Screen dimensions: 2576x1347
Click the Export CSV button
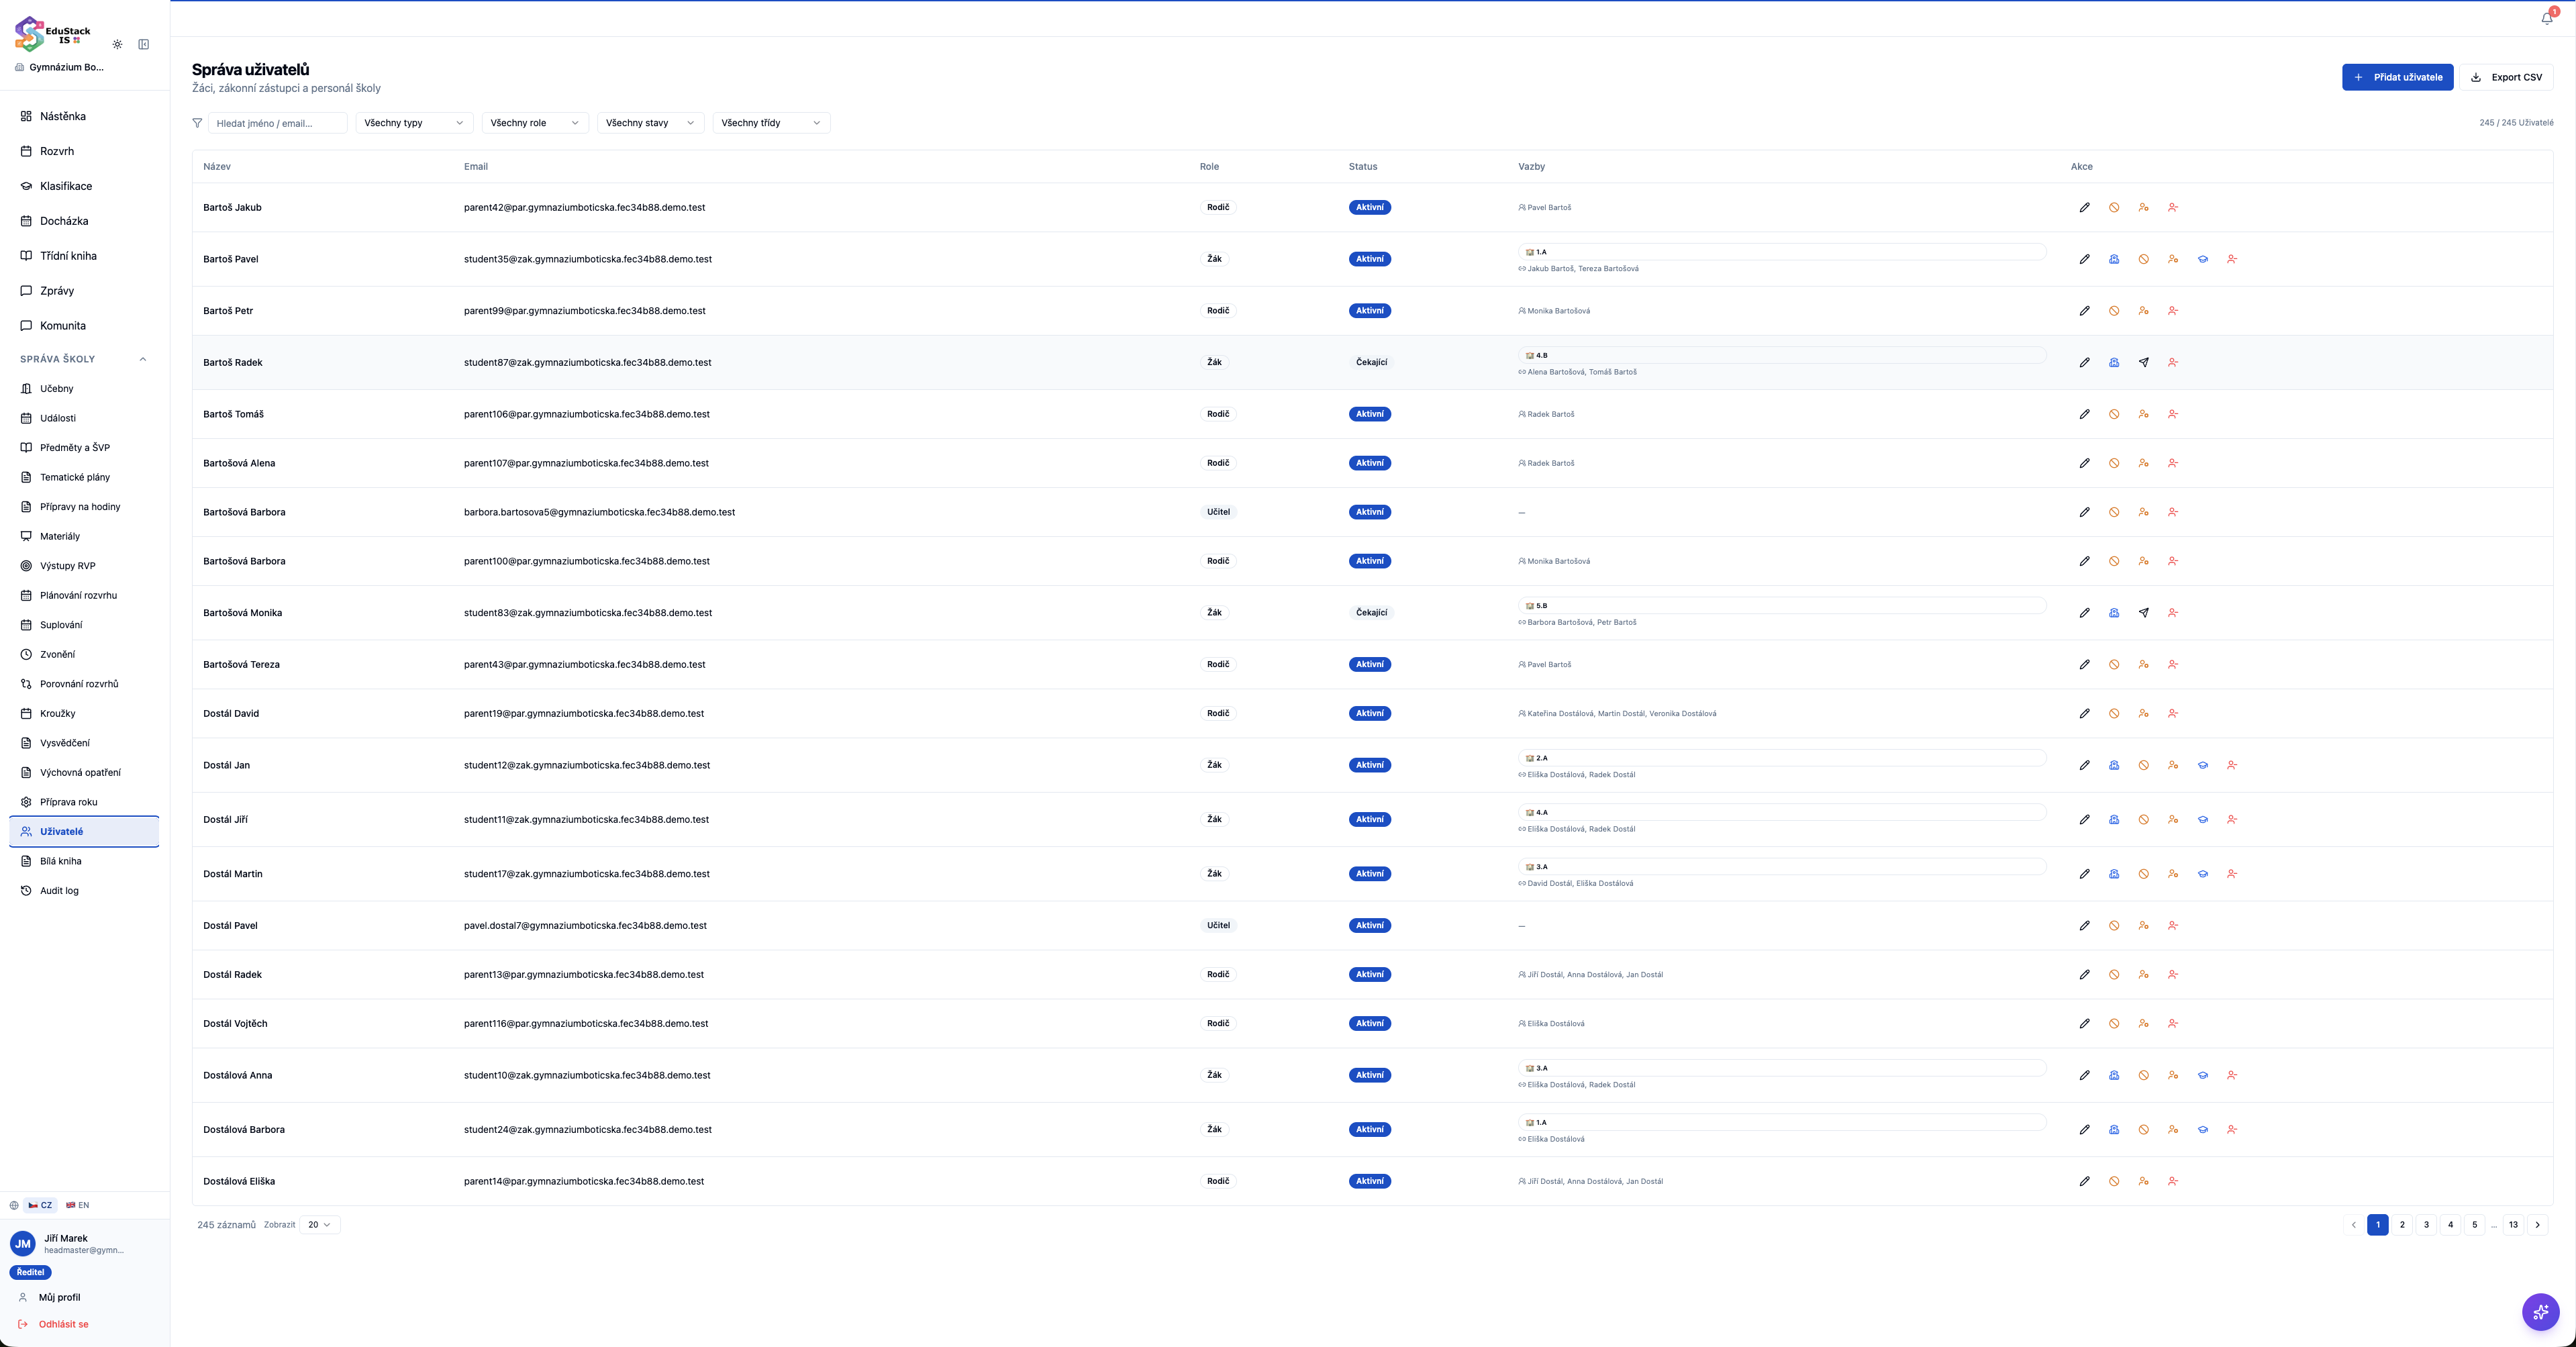pos(2506,77)
